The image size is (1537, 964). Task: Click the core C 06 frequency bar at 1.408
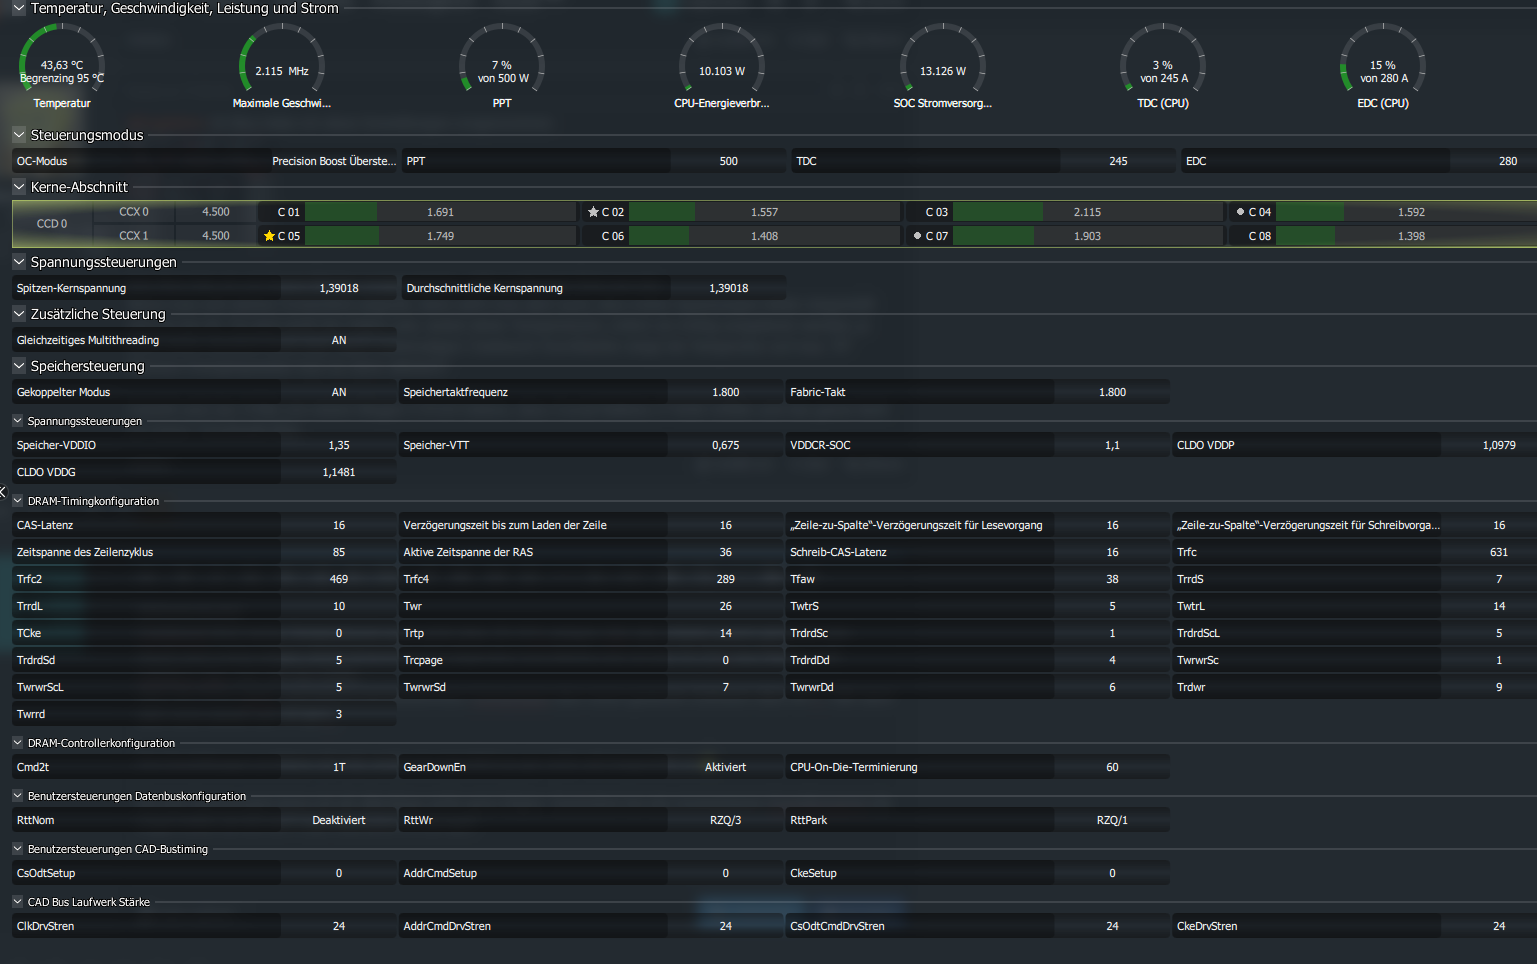click(764, 236)
